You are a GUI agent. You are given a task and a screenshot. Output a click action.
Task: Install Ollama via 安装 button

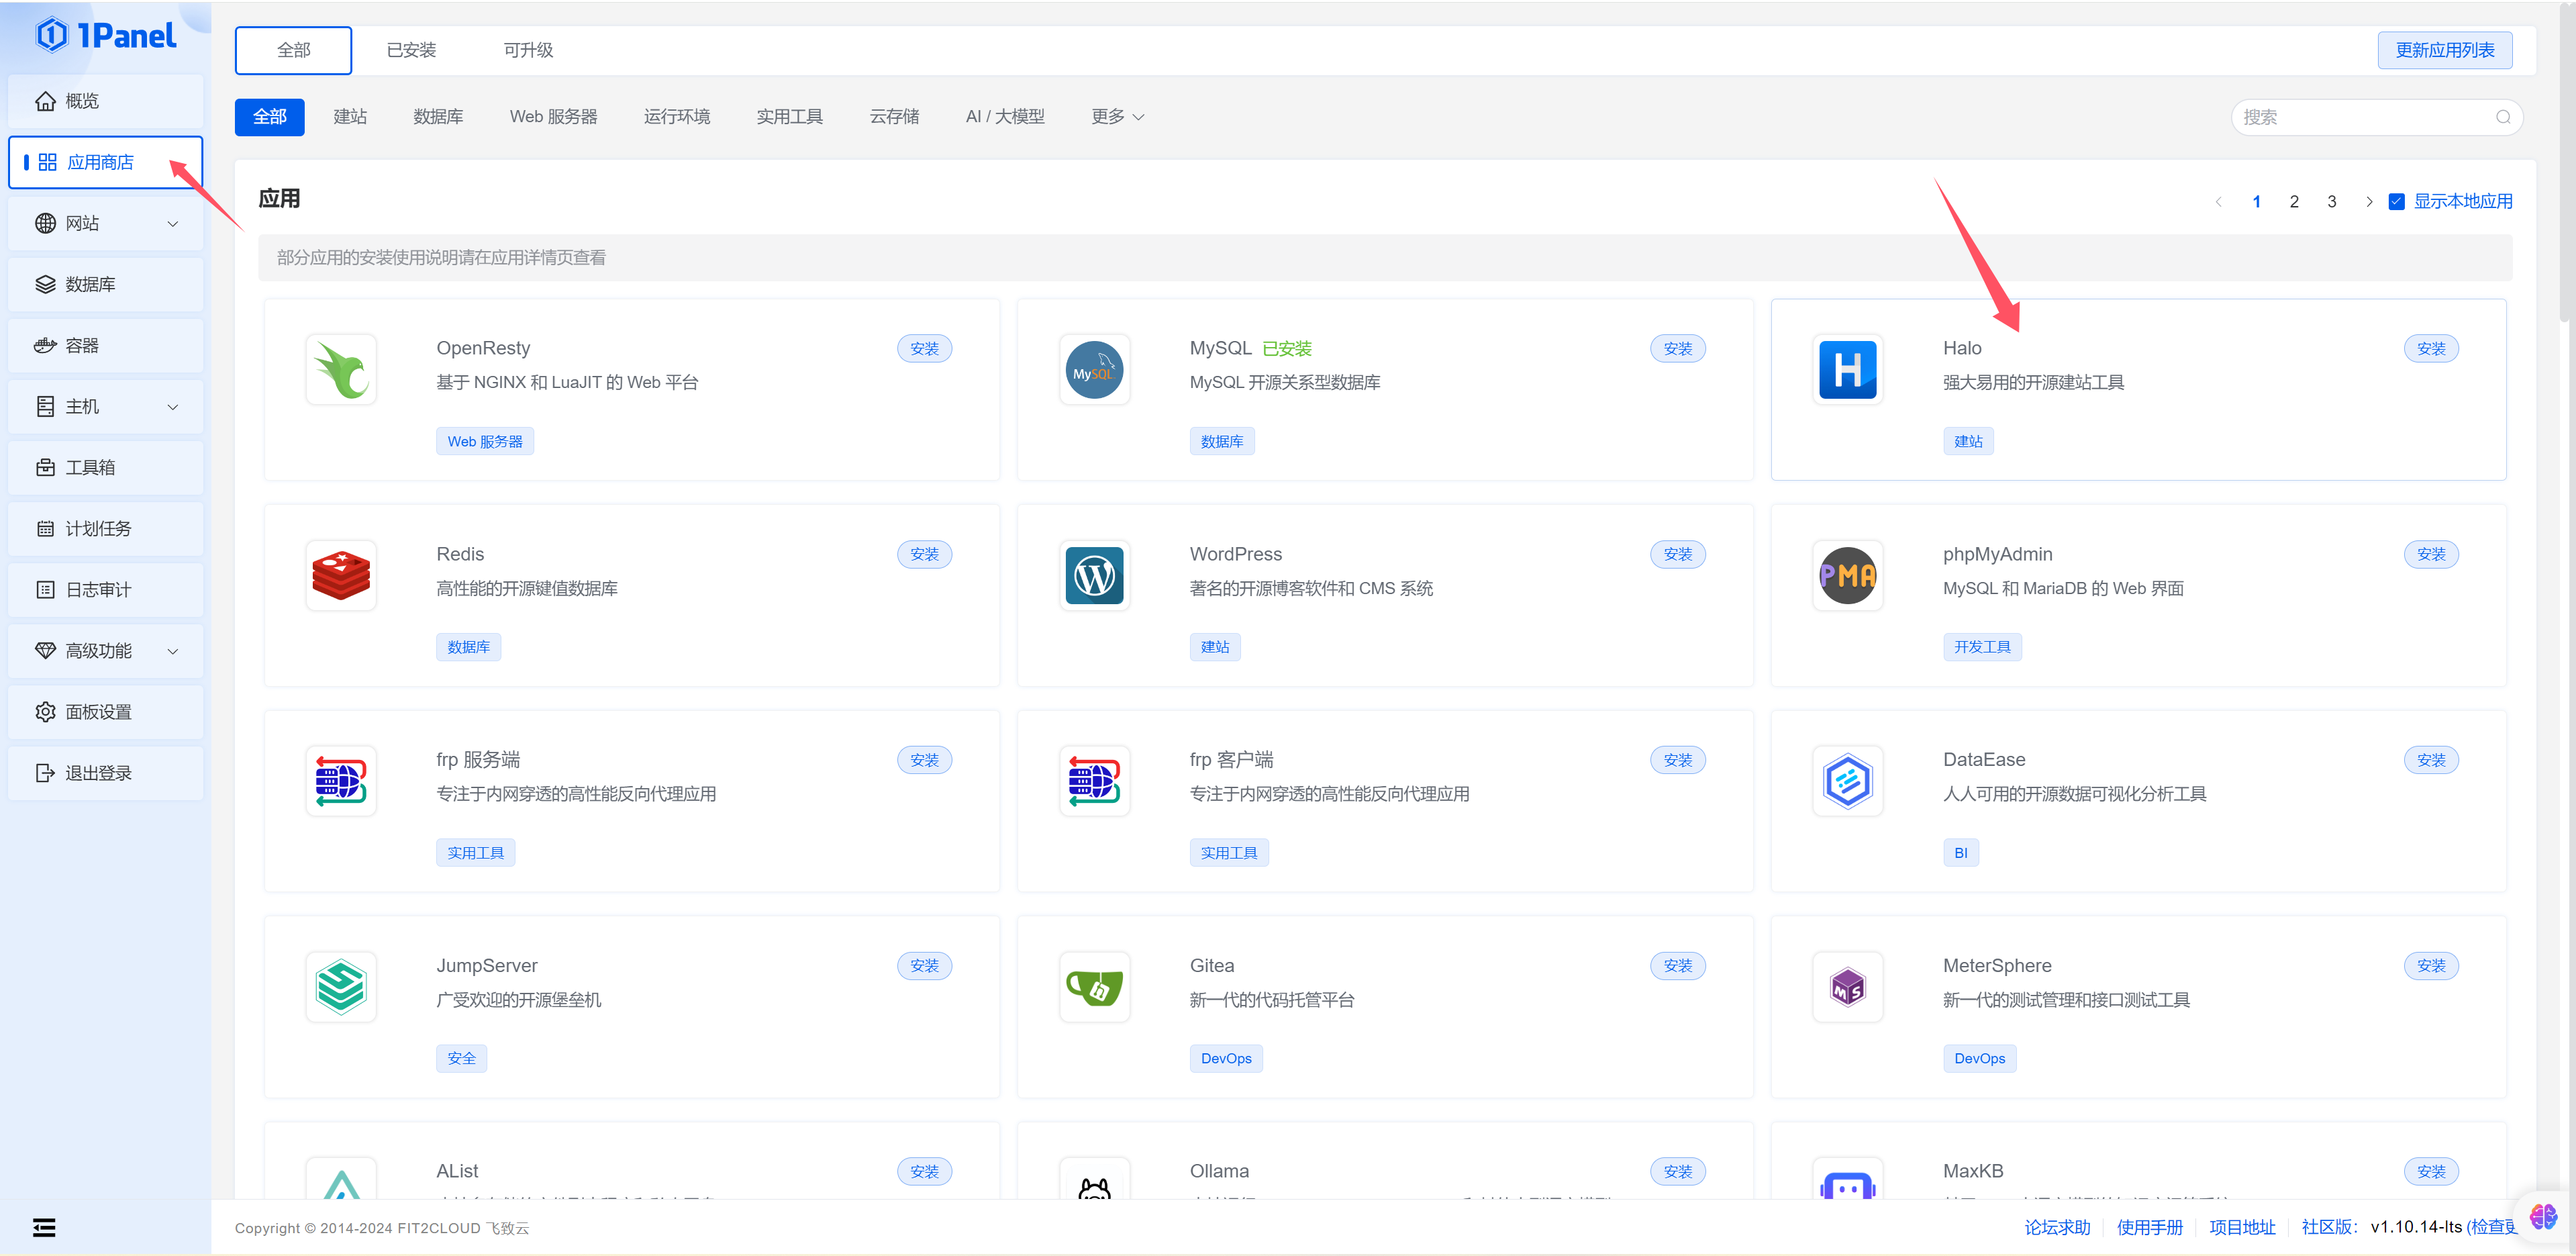pos(1677,1172)
